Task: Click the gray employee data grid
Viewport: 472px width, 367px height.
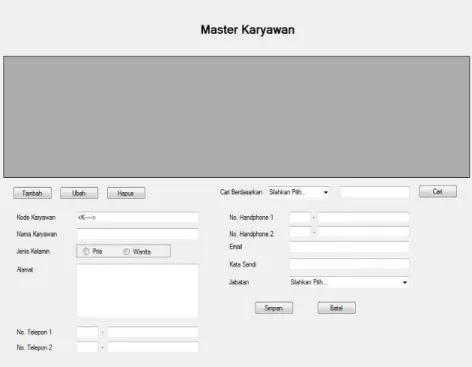Action: pos(237,117)
